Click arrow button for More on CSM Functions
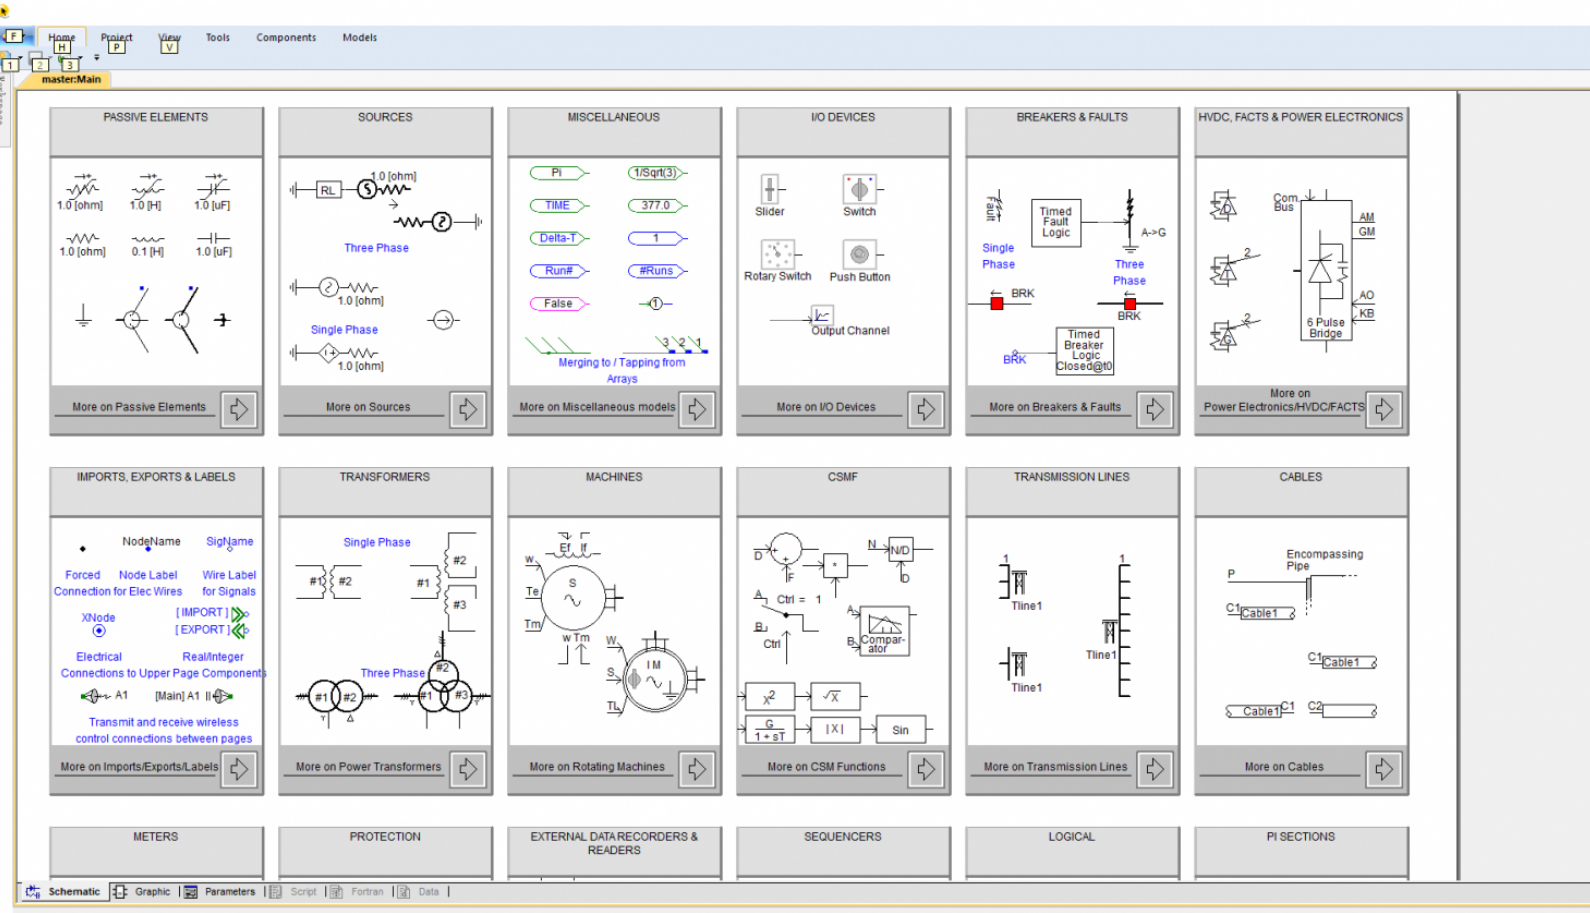The height and width of the screenshot is (913, 1590). click(x=926, y=769)
